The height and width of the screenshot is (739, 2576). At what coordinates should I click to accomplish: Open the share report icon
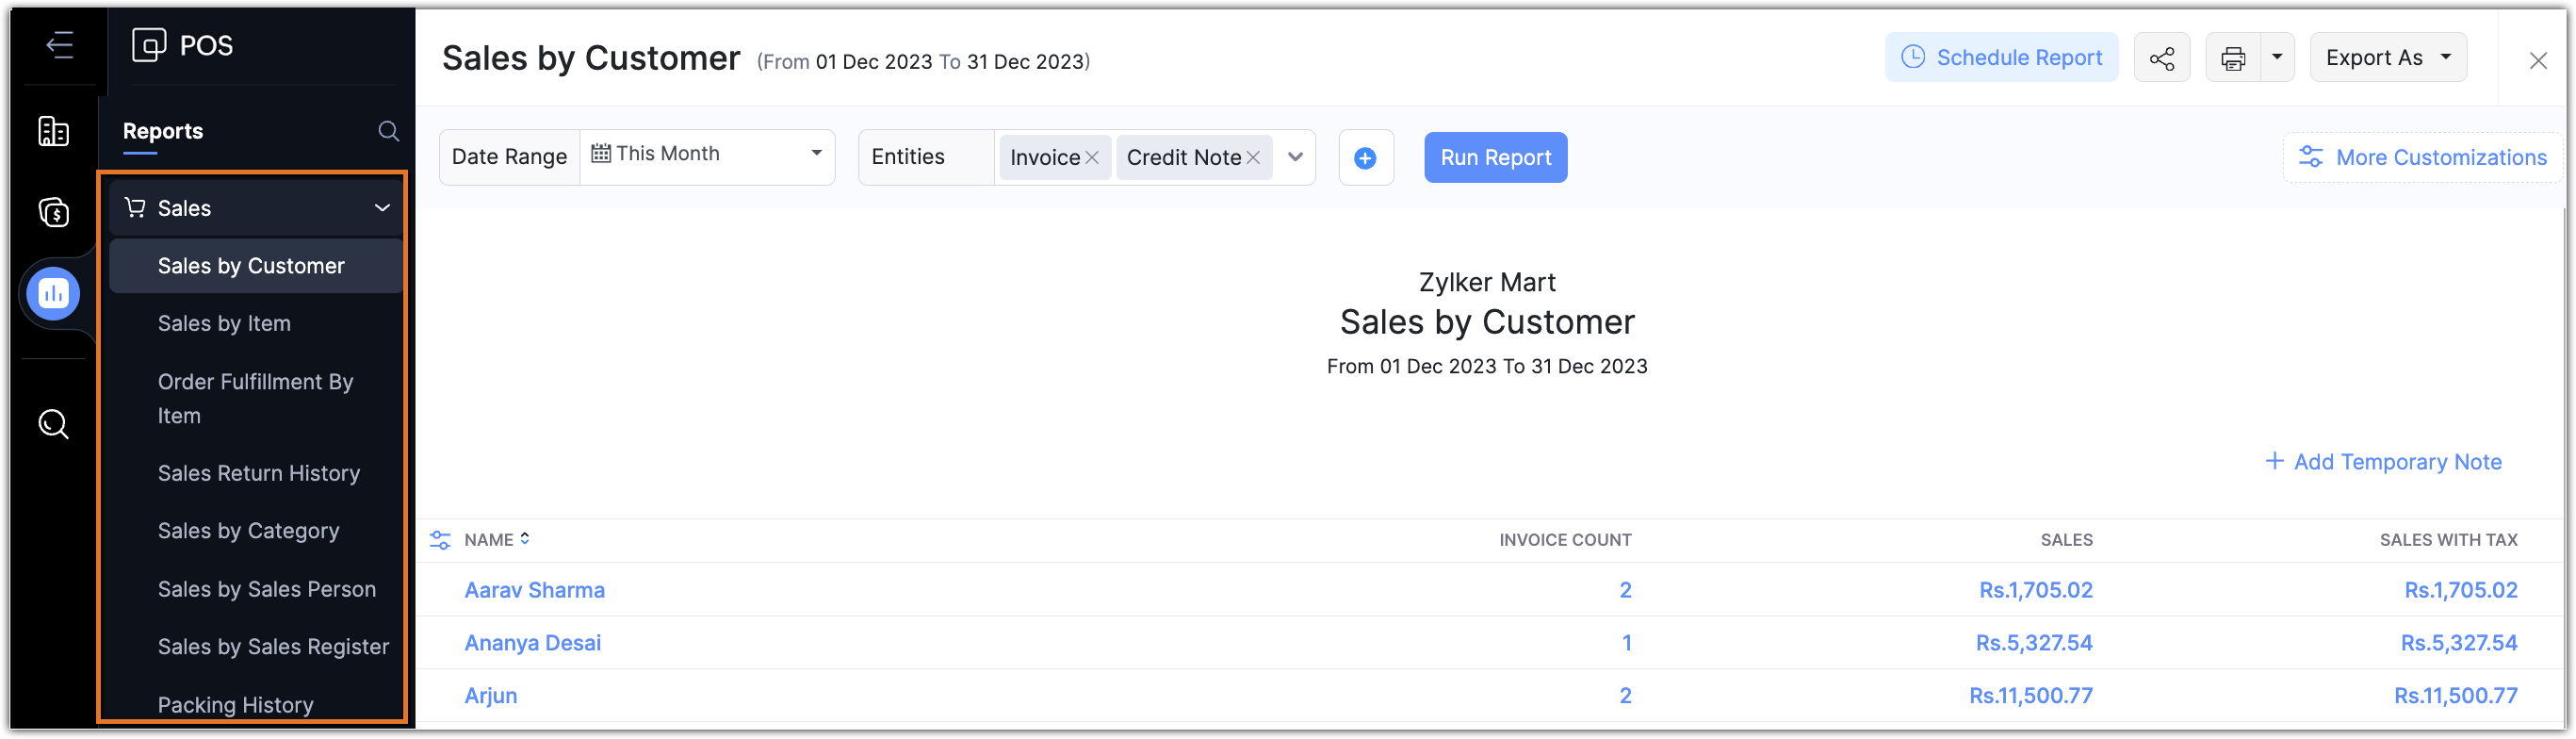(x=2161, y=58)
